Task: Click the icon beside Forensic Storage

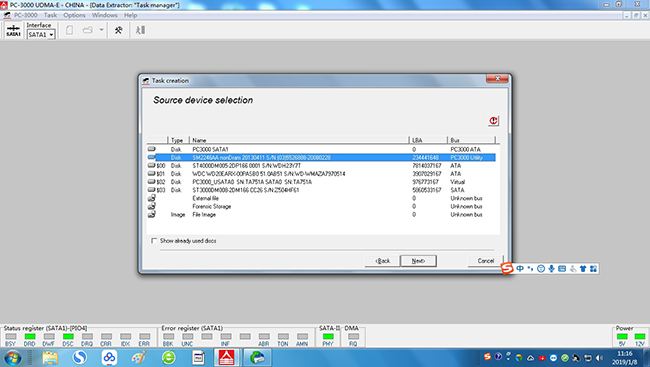Action: click(x=152, y=206)
